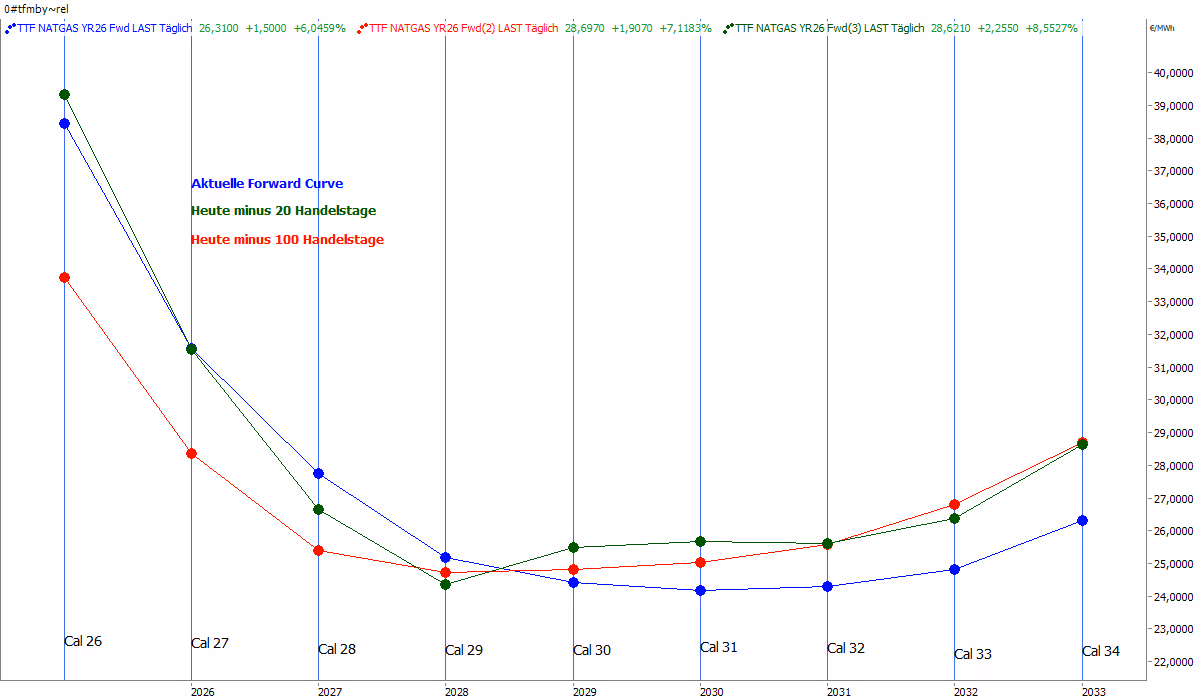This screenshot has width=1200, height=700.
Task: Select the red Cal 31 data point
Action: pos(700,563)
